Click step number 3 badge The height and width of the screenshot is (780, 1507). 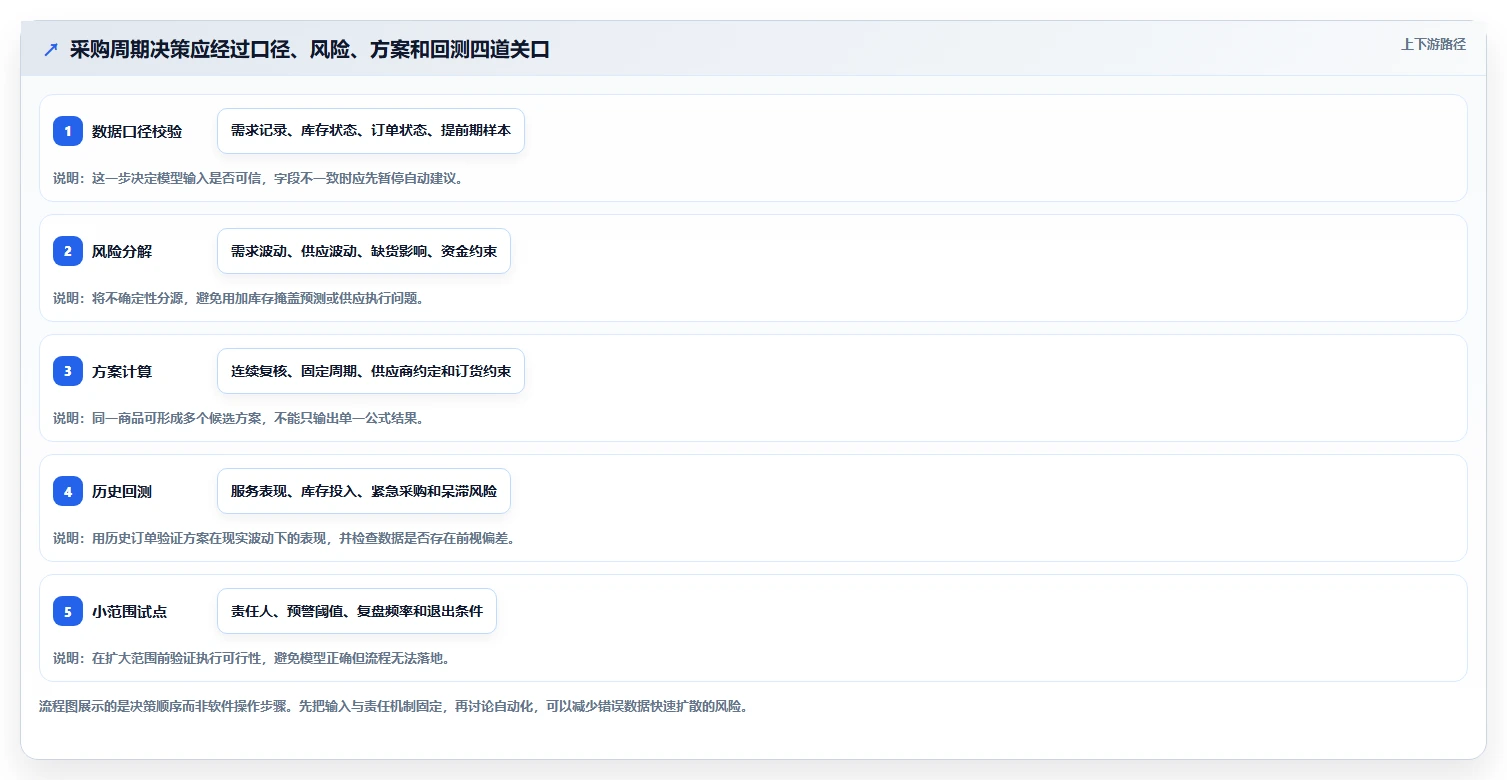[68, 371]
